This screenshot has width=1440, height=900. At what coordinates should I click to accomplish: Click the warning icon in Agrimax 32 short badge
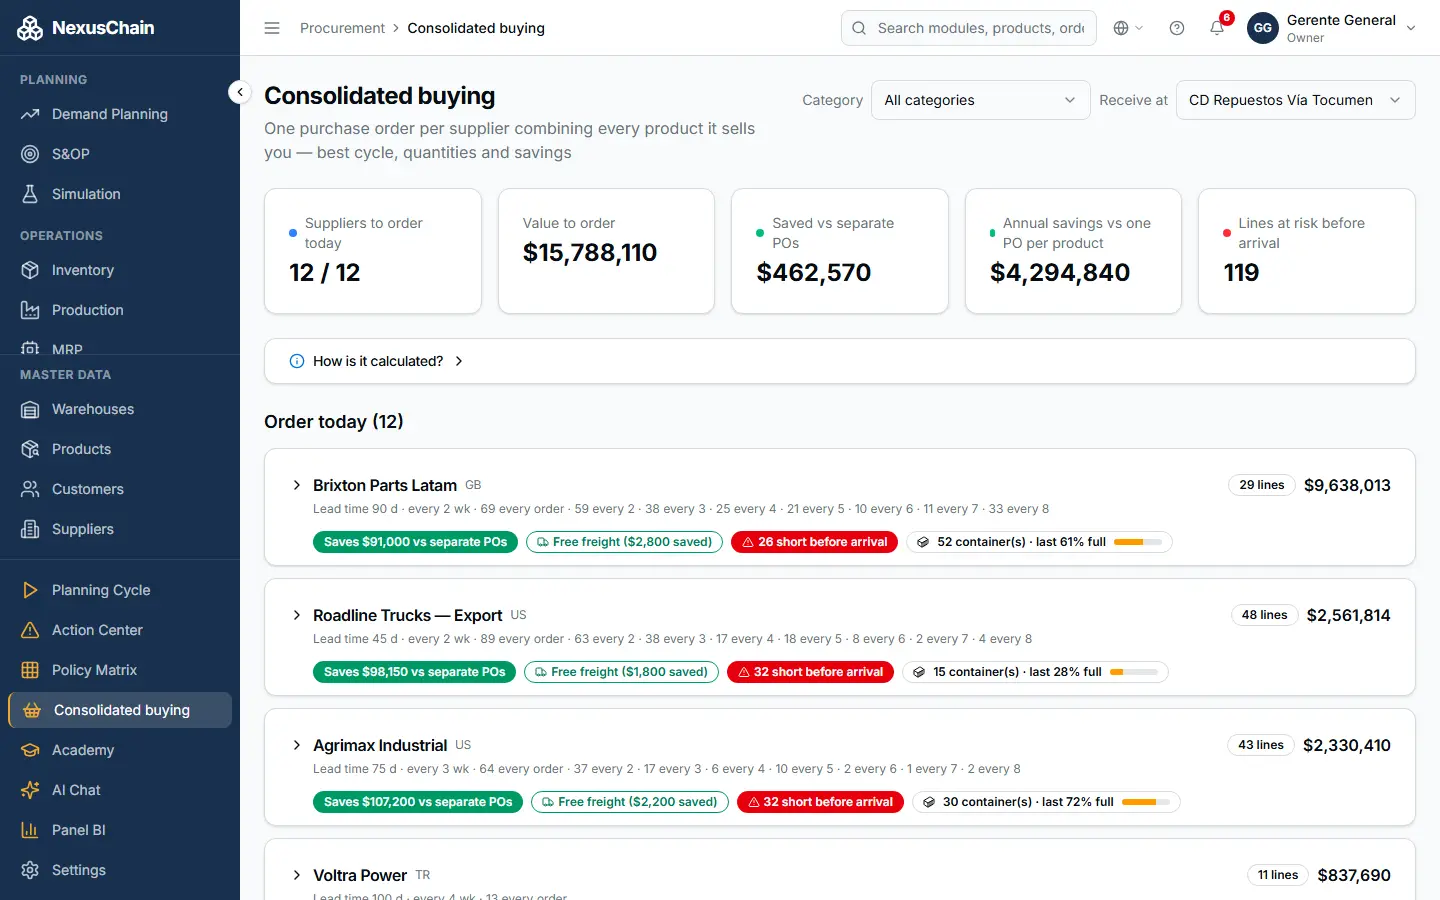click(754, 802)
